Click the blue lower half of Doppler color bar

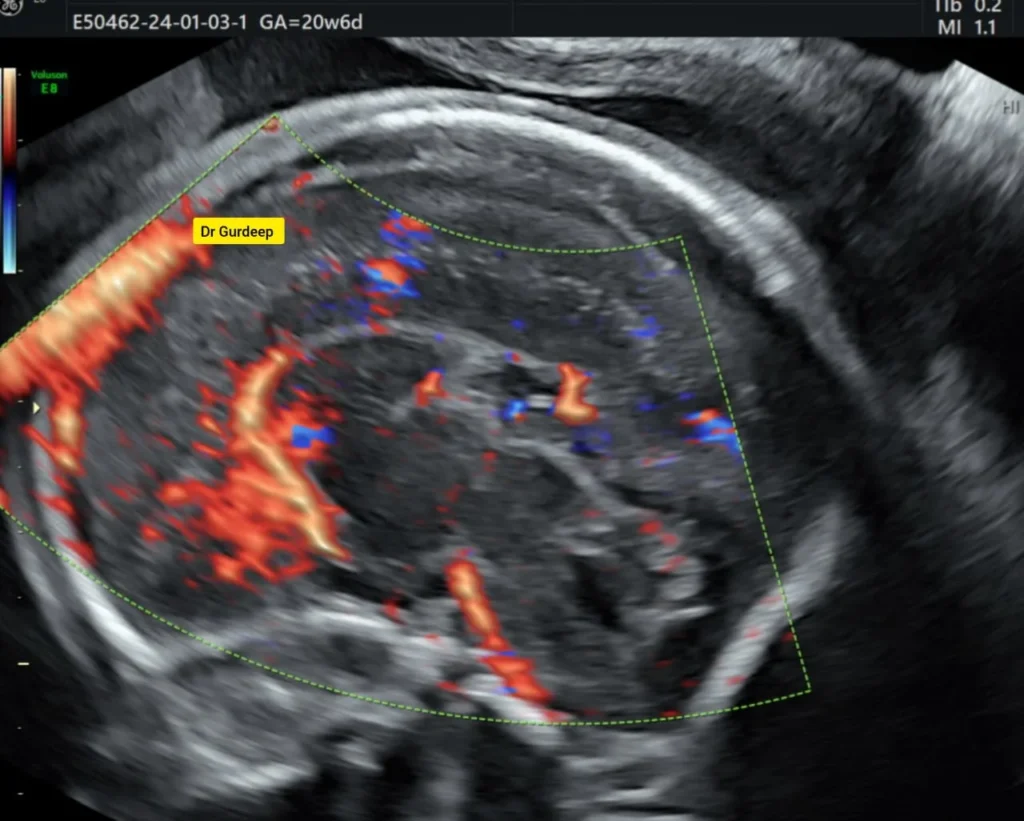pyautogui.click(x=10, y=225)
